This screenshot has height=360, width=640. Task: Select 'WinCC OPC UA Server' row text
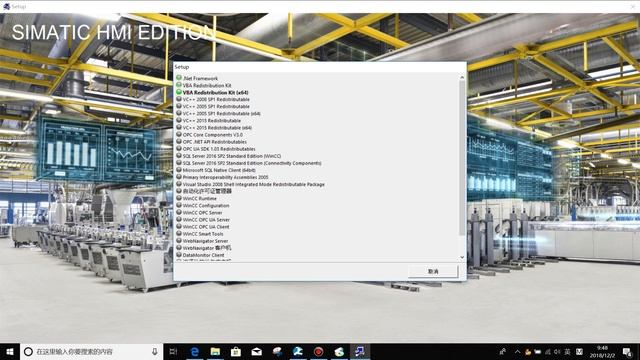206,220
